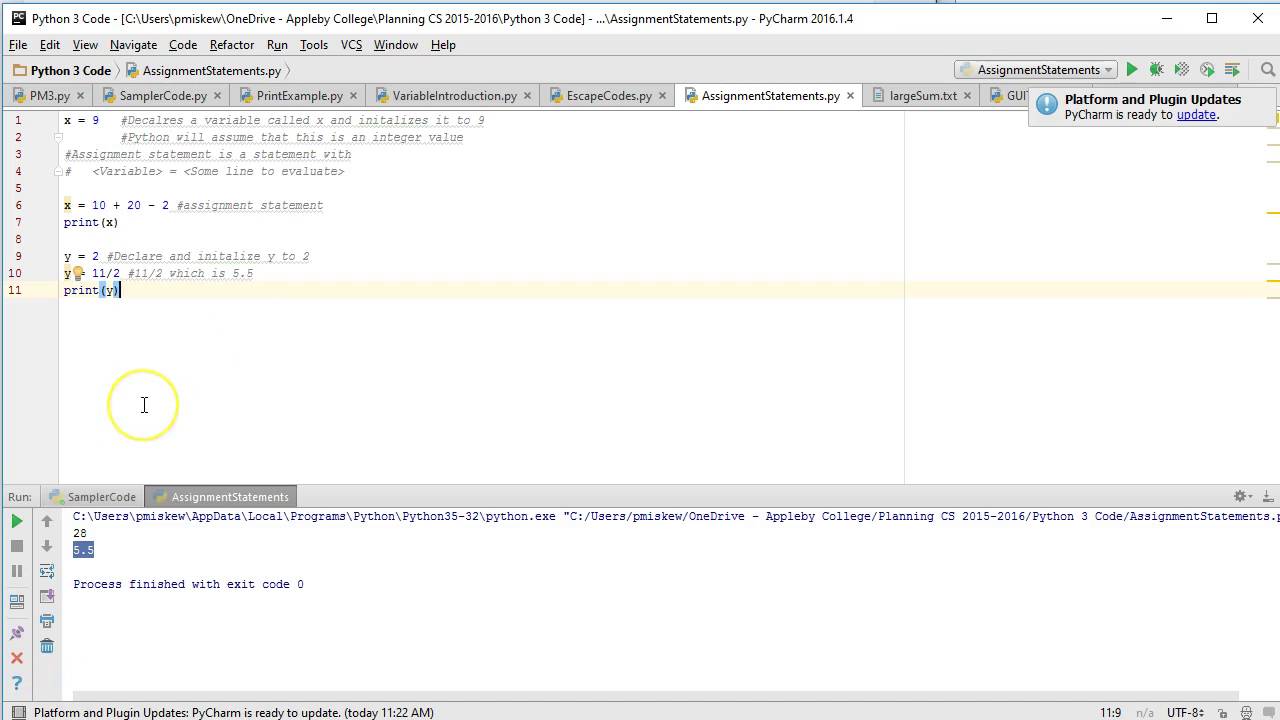Open the View menu
The width and height of the screenshot is (1280, 720).
tap(85, 45)
